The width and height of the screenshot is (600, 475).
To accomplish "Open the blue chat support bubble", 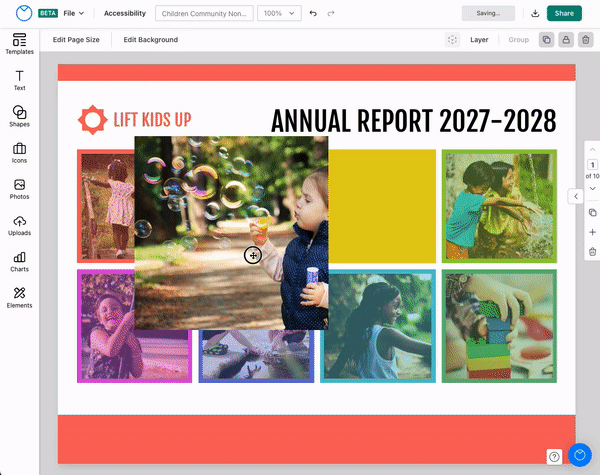I will coord(580,455).
